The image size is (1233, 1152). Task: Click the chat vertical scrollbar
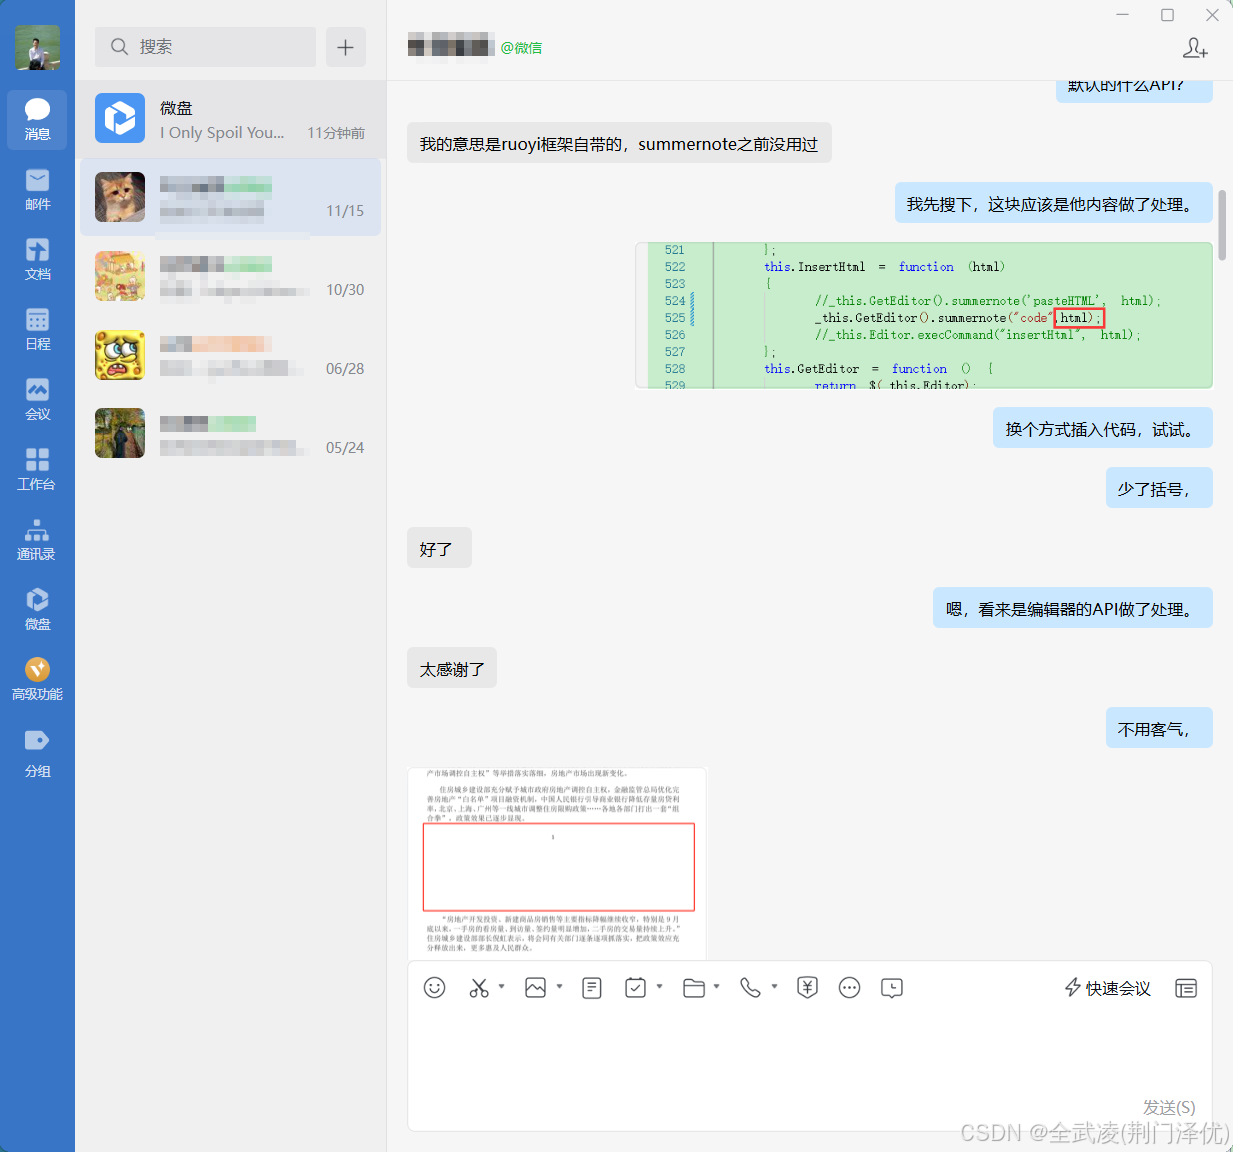point(1222,225)
